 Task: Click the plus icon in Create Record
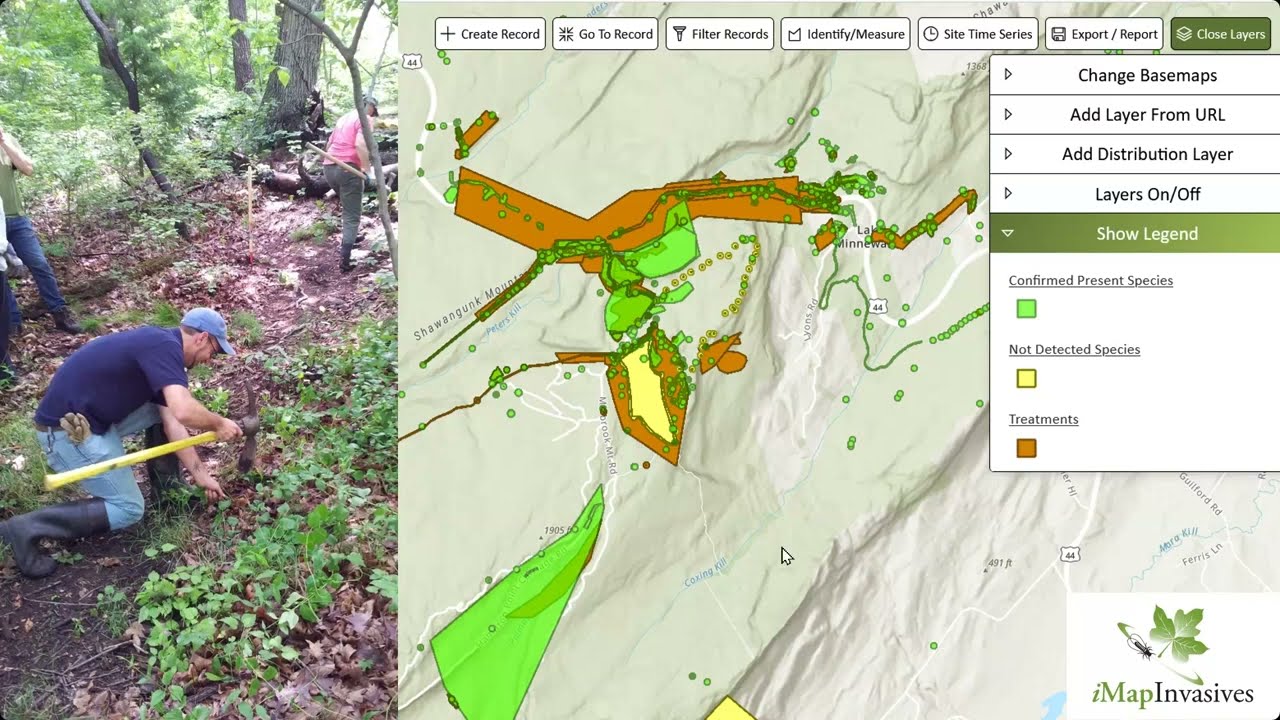[x=448, y=34]
